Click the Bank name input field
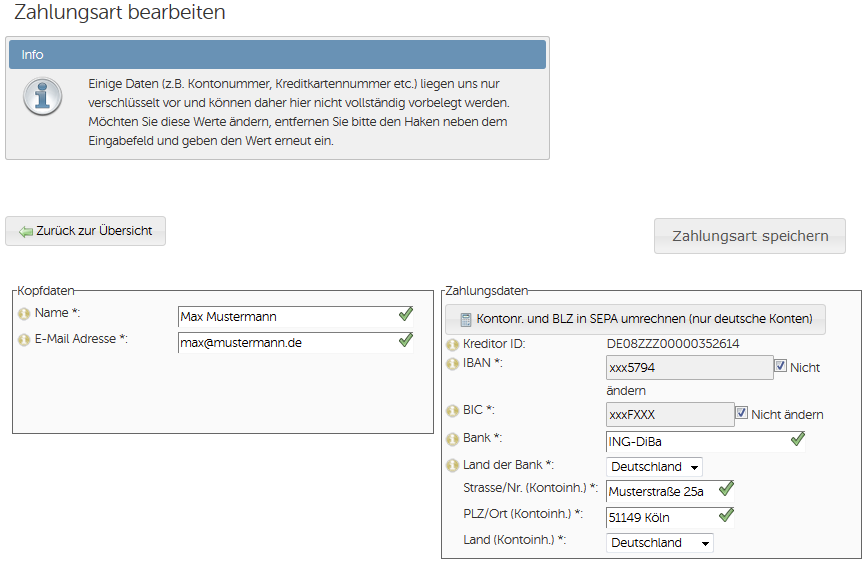Image resolution: width=868 pixels, height=563 pixels. tap(706, 442)
